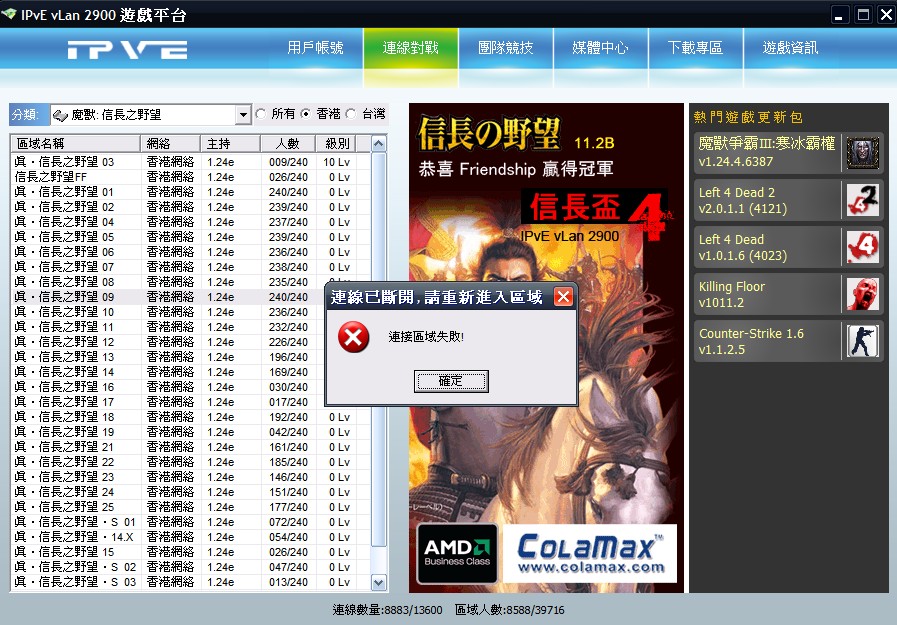Click the gamepad icon in category combo
The width and height of the screenshot is (897, 625).
pos(60,115)
